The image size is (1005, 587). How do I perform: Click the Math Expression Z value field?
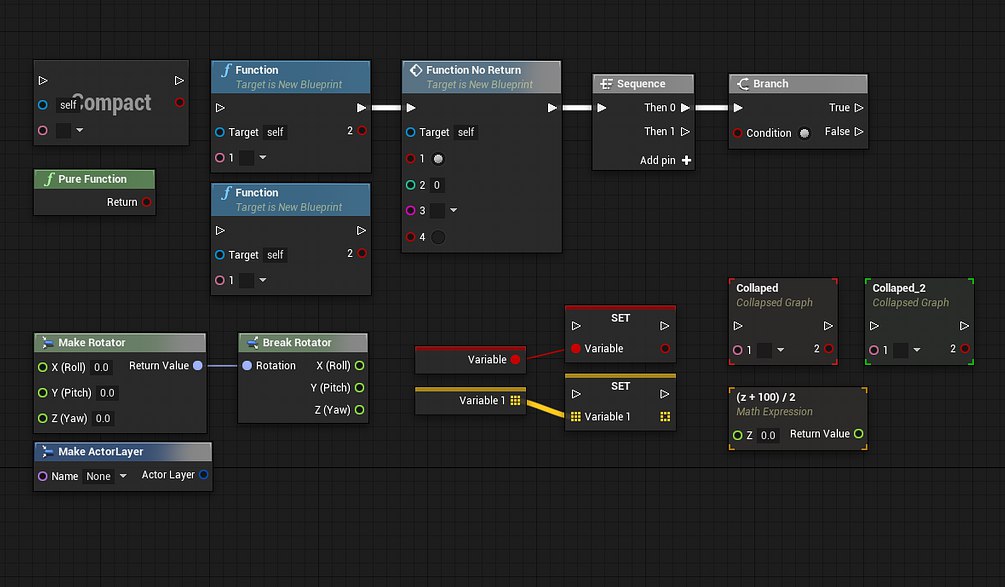[768, 435]
